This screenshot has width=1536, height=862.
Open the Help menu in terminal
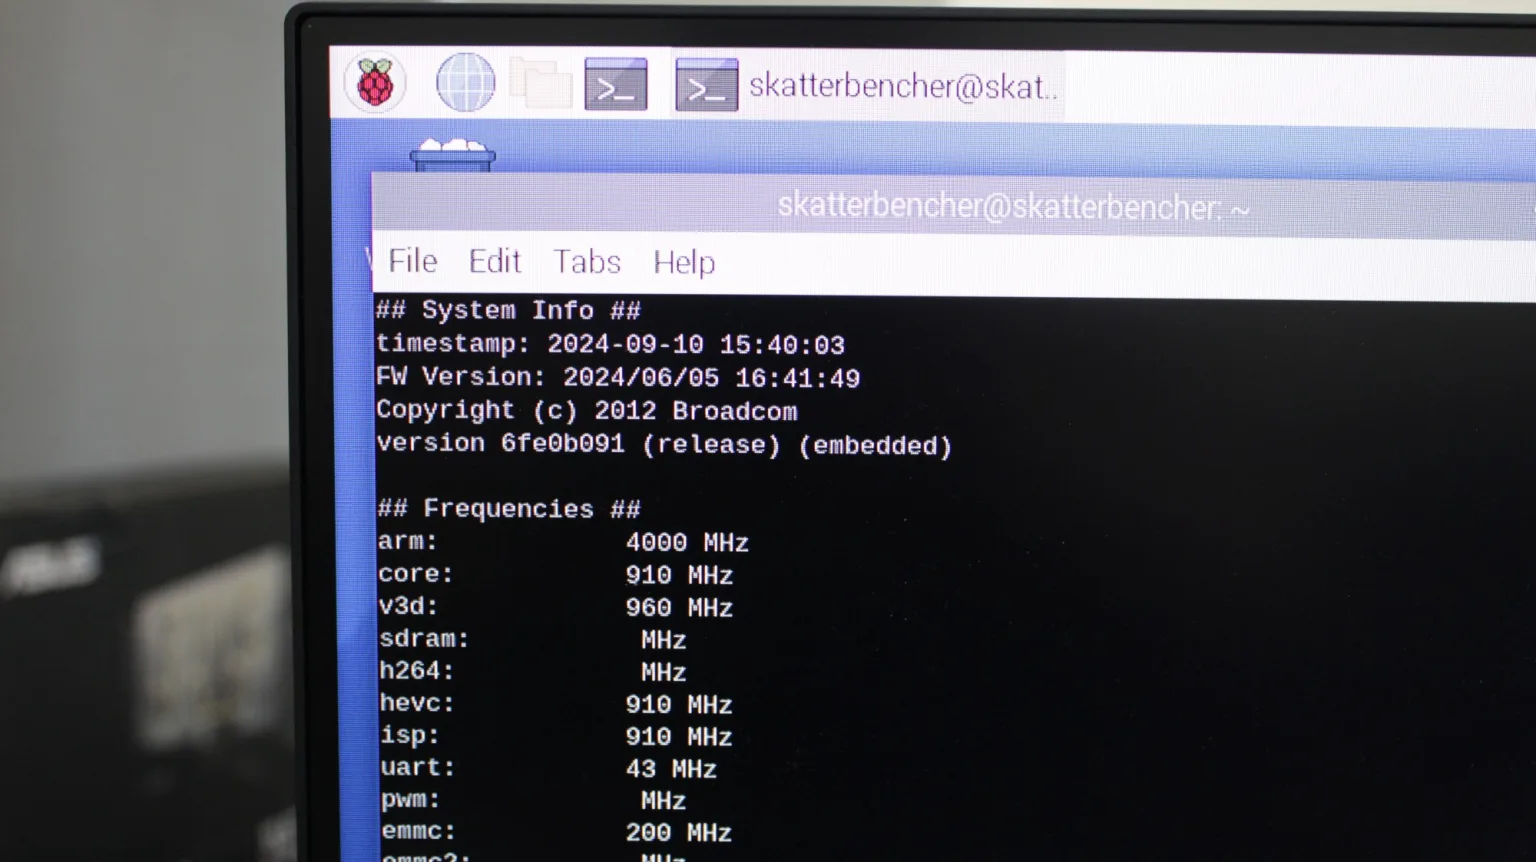click(x=684, y=263)
